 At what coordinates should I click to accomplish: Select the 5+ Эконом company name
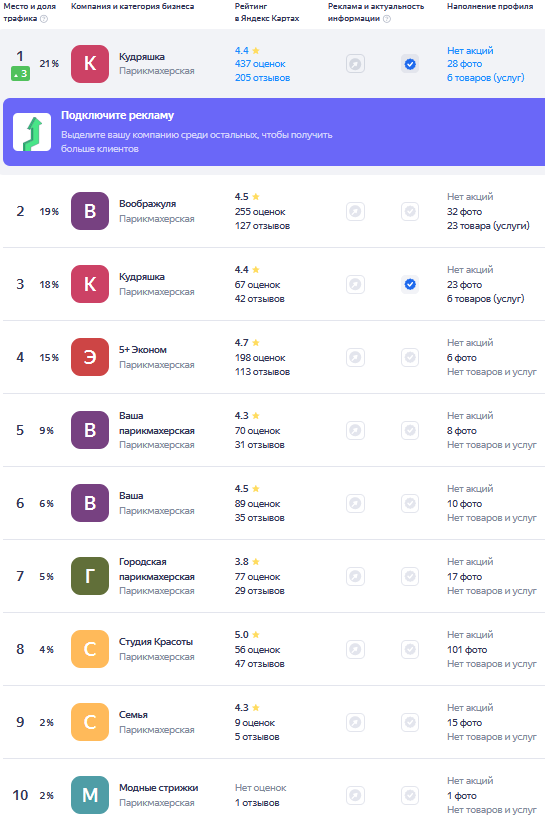(143, 349)
